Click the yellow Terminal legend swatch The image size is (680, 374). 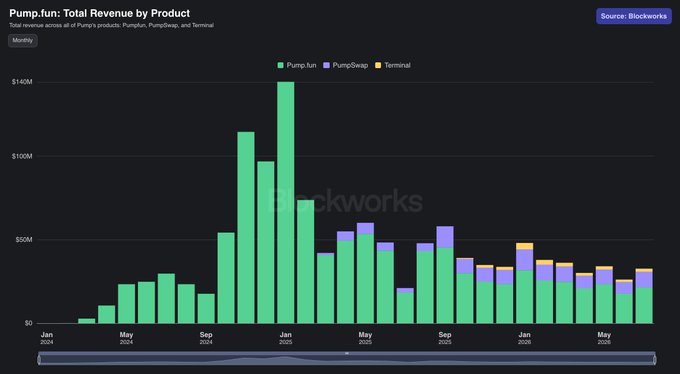coord(378,66)
